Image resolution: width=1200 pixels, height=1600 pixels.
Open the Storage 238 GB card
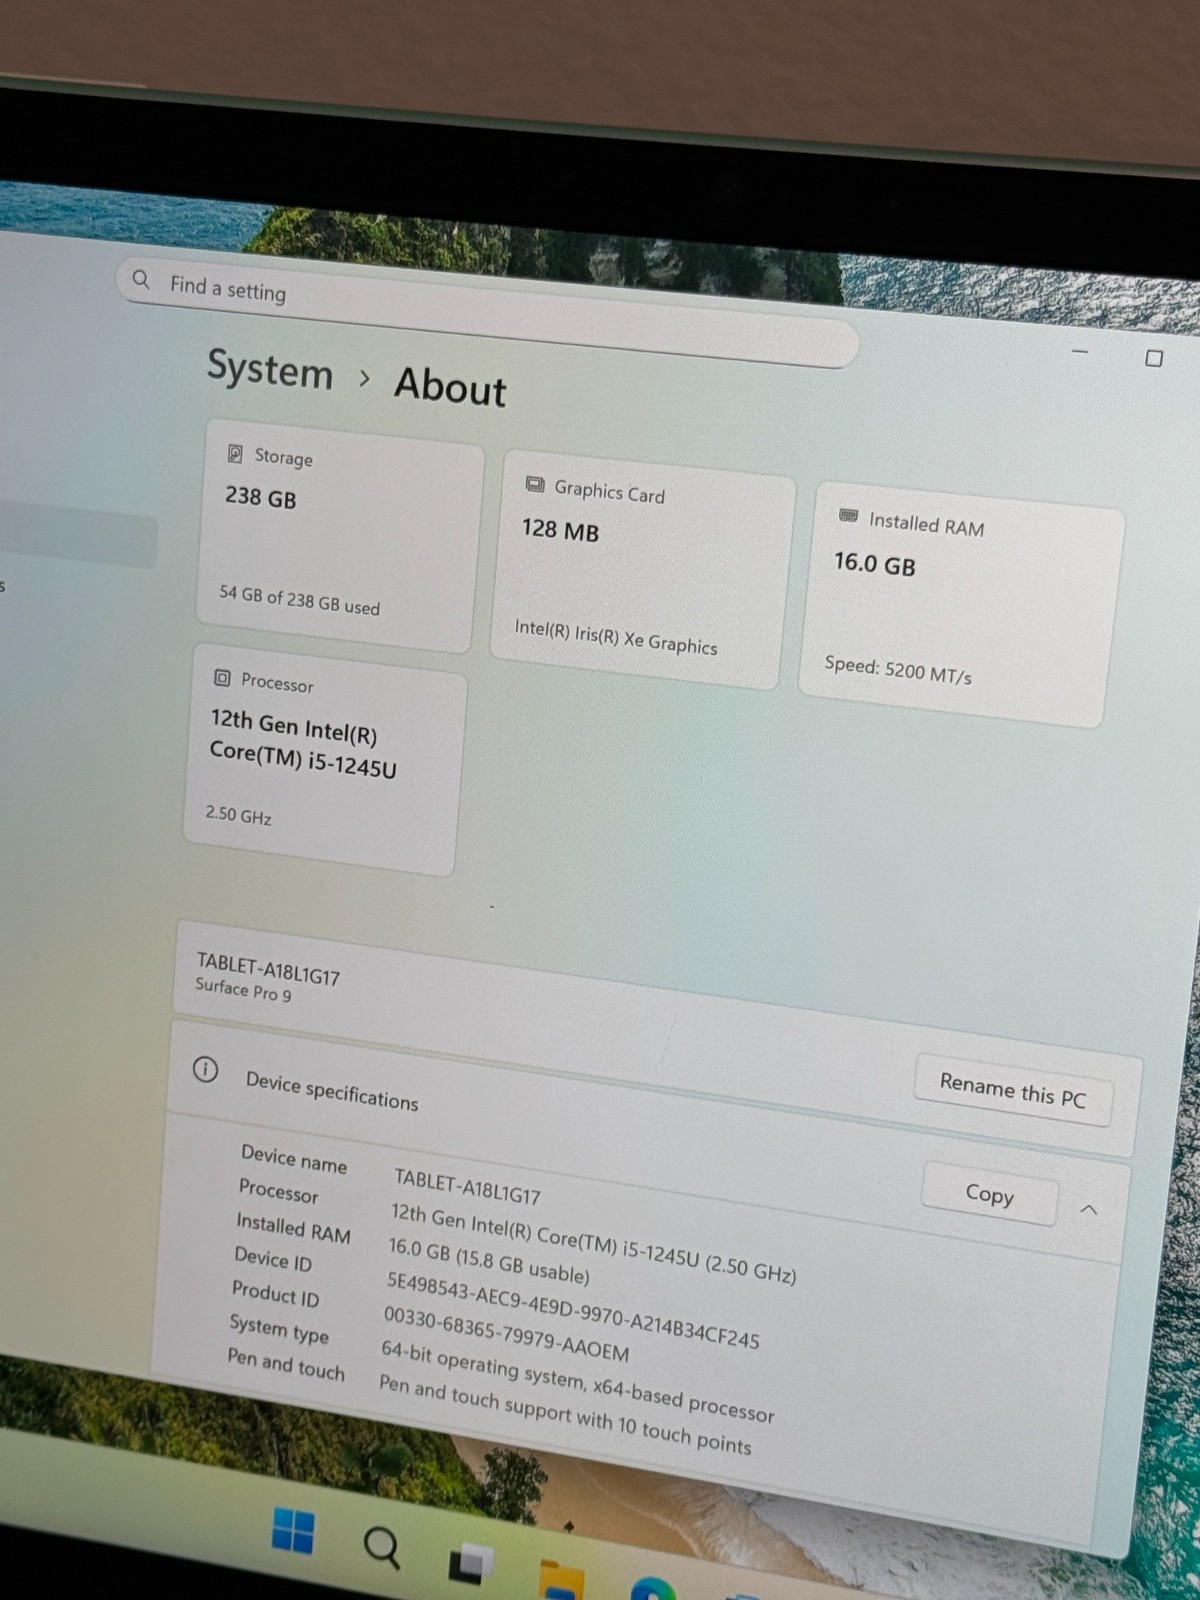(x=340, y=535)
